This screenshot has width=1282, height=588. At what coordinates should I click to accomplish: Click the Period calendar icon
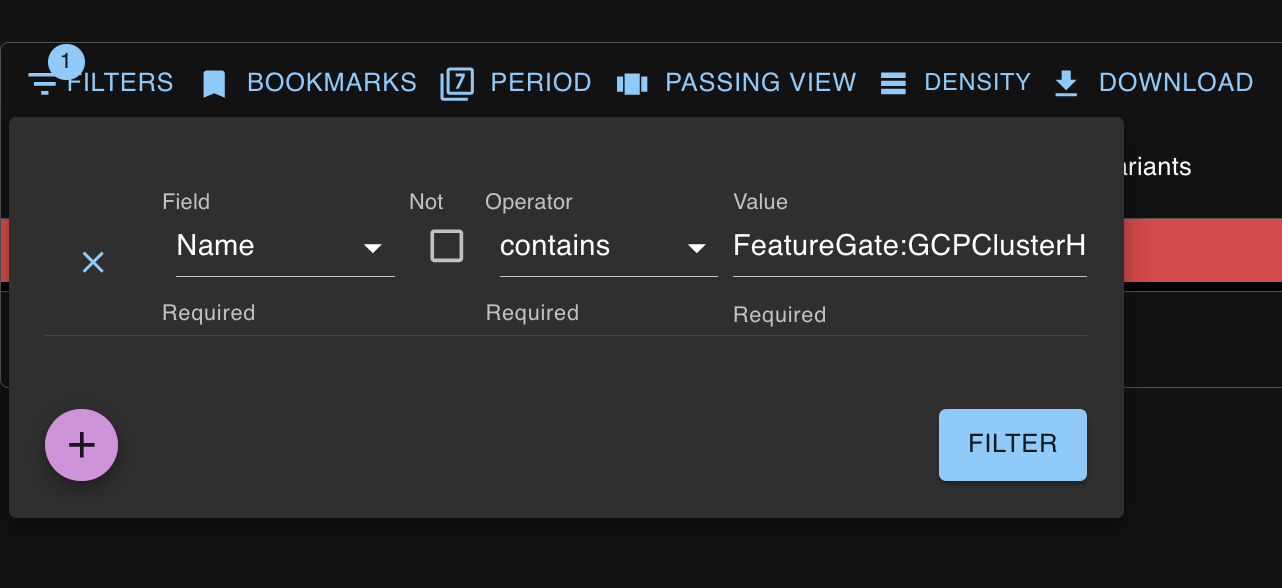pyautogui.click(x=457, y=84)
